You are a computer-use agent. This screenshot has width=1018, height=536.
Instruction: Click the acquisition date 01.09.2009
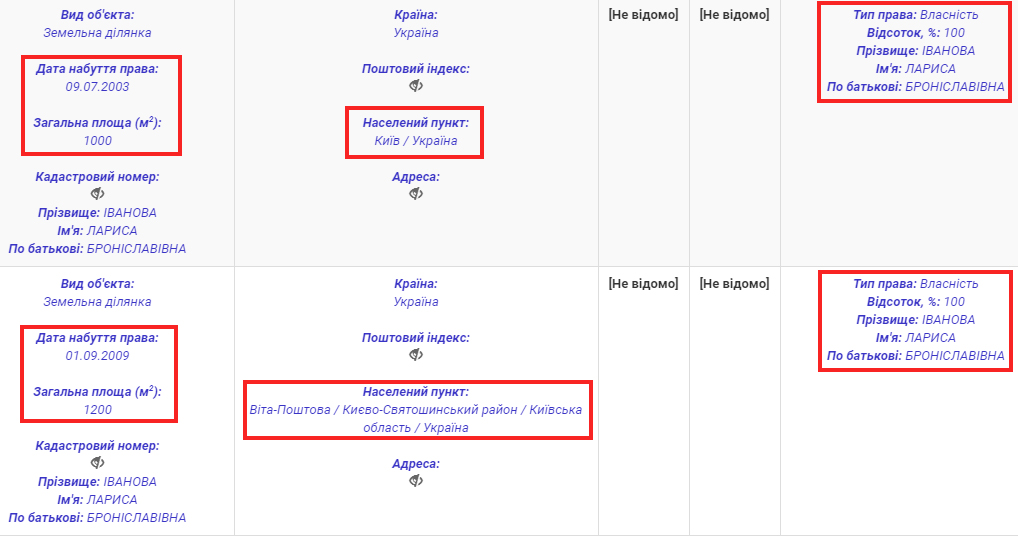click(x=97, y=355)
